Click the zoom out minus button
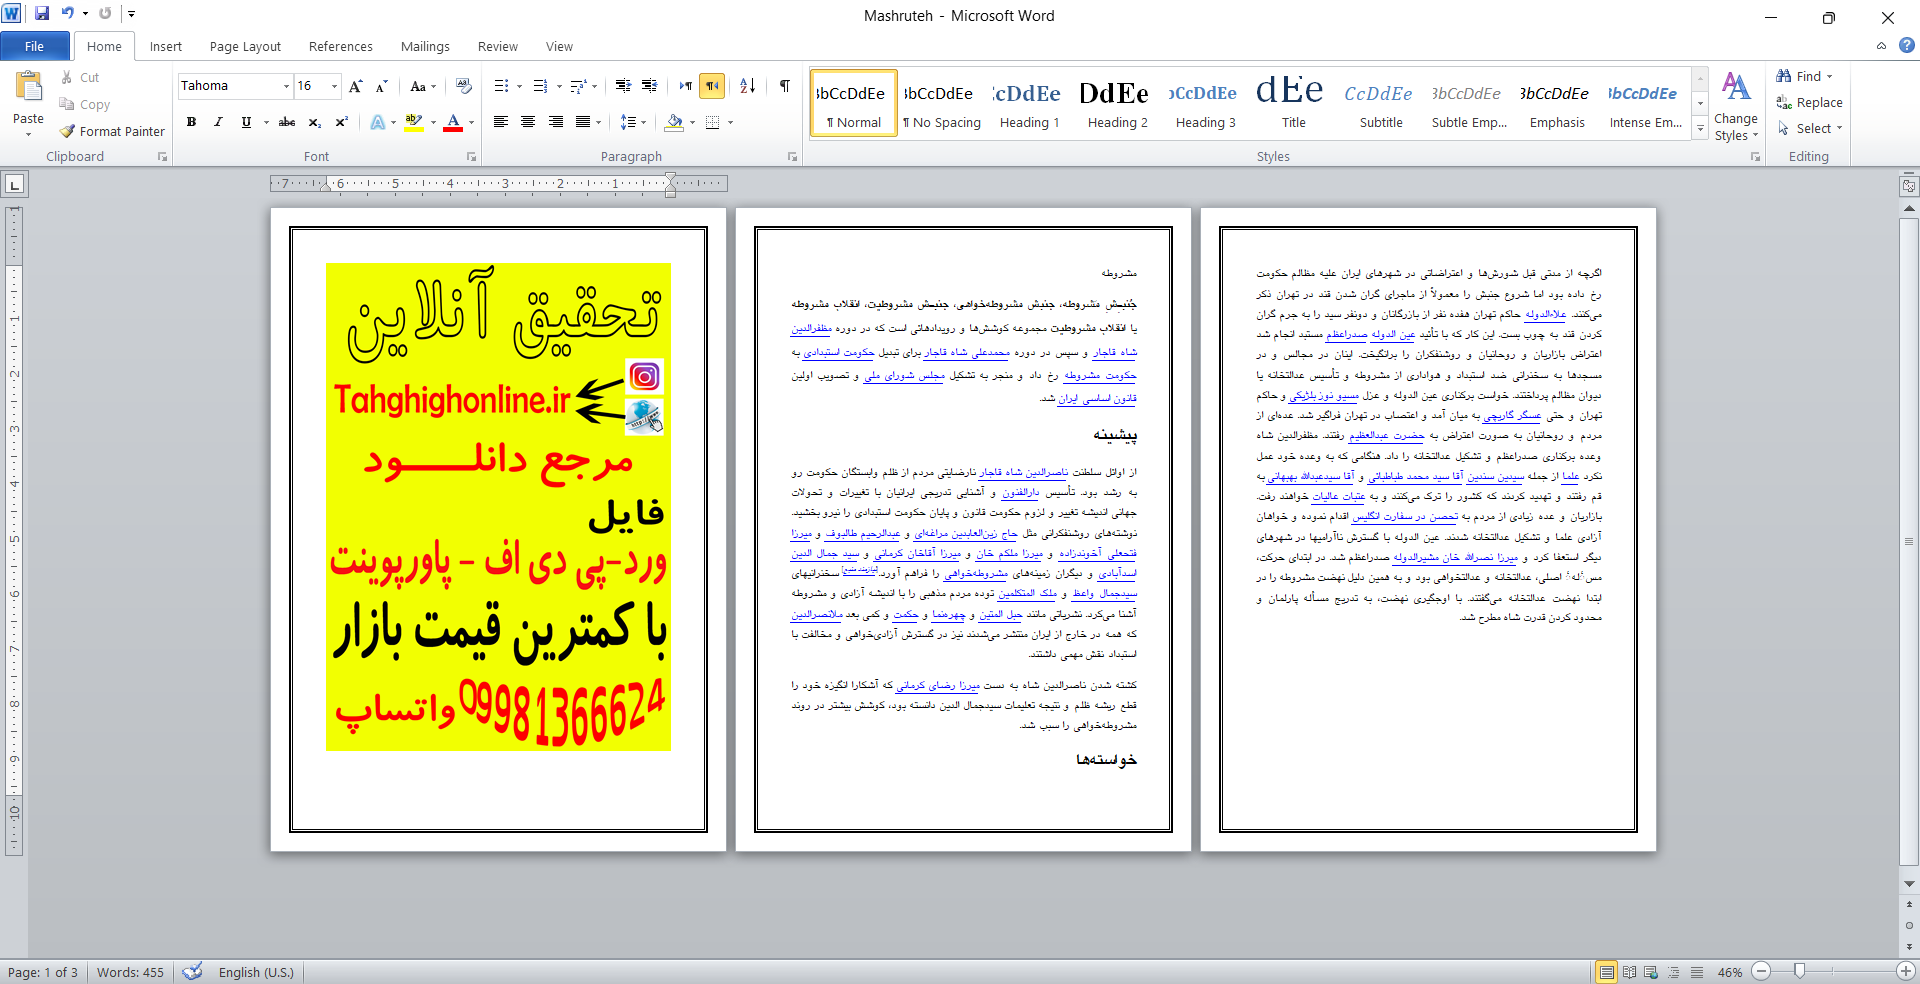This screenshot has height=984, width=1920. point(1762,971)
